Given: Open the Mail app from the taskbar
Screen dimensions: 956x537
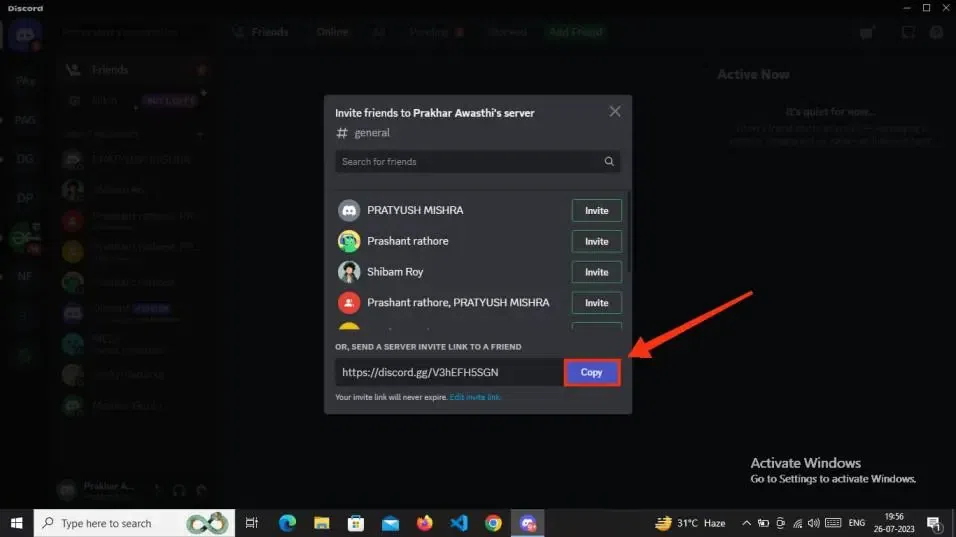Looking at the screenshot, I should click(390, 523).
